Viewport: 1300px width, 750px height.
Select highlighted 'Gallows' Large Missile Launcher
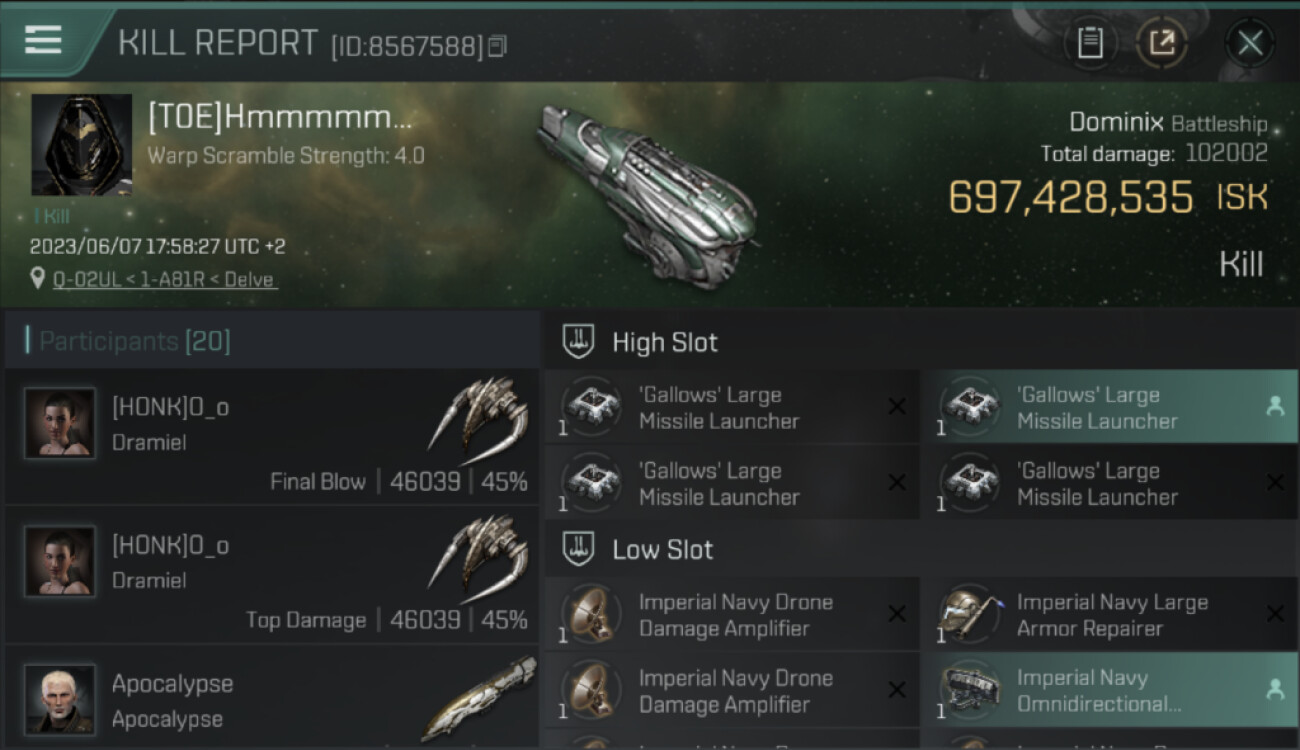click(1109, 407)
